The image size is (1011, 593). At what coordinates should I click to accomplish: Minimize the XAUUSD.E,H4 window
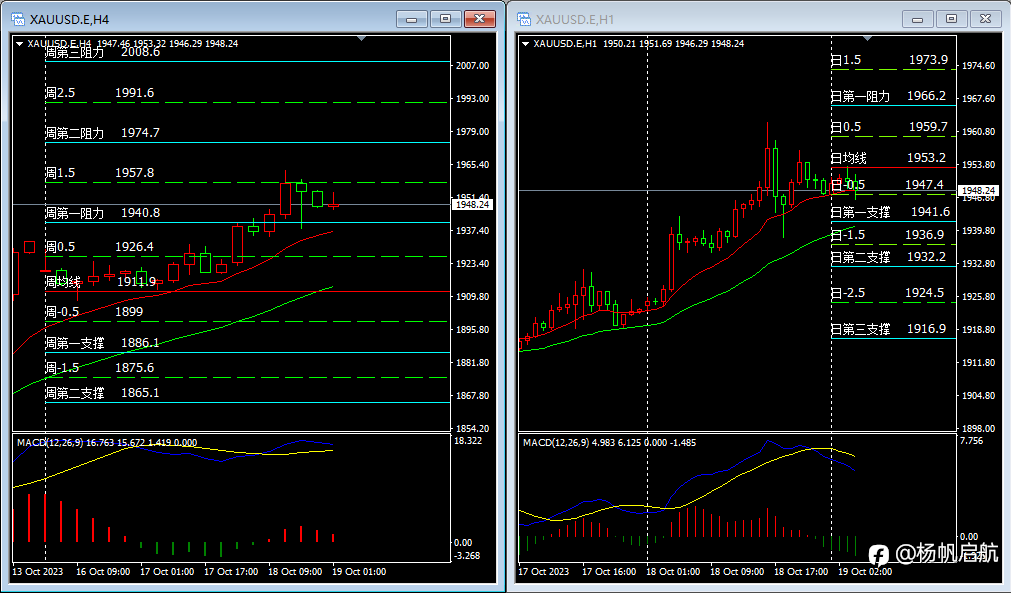coord(412,19)
